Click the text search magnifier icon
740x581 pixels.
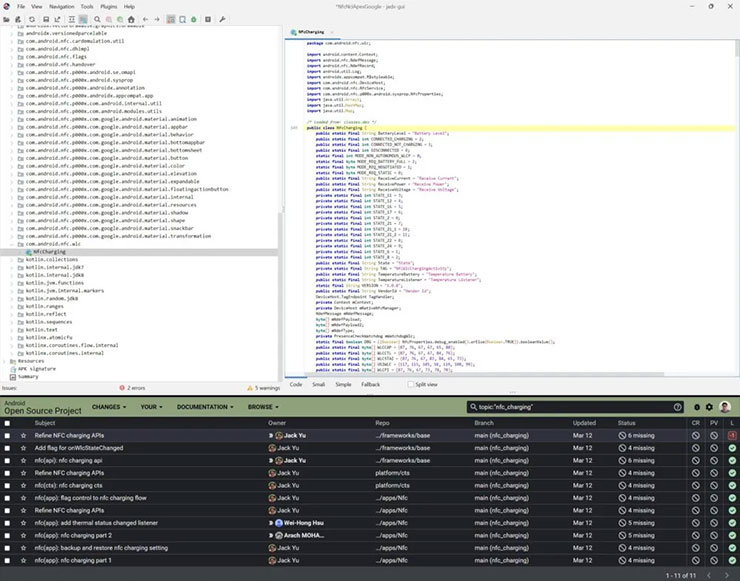tap(97, 18)
